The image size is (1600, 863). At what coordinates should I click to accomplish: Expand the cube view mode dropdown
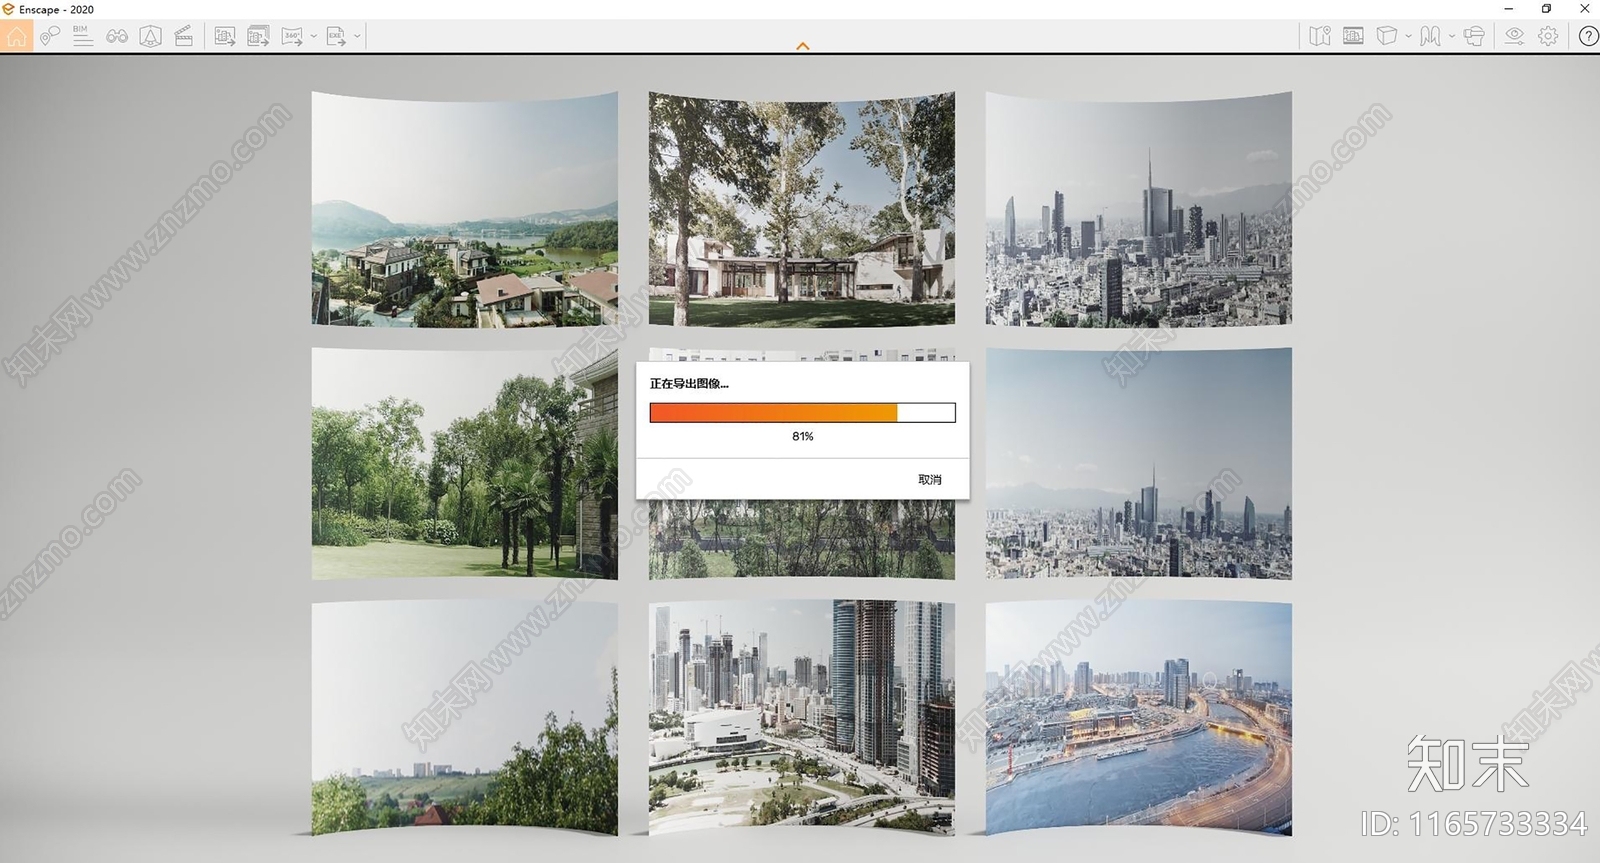[x=1408, y=36]
